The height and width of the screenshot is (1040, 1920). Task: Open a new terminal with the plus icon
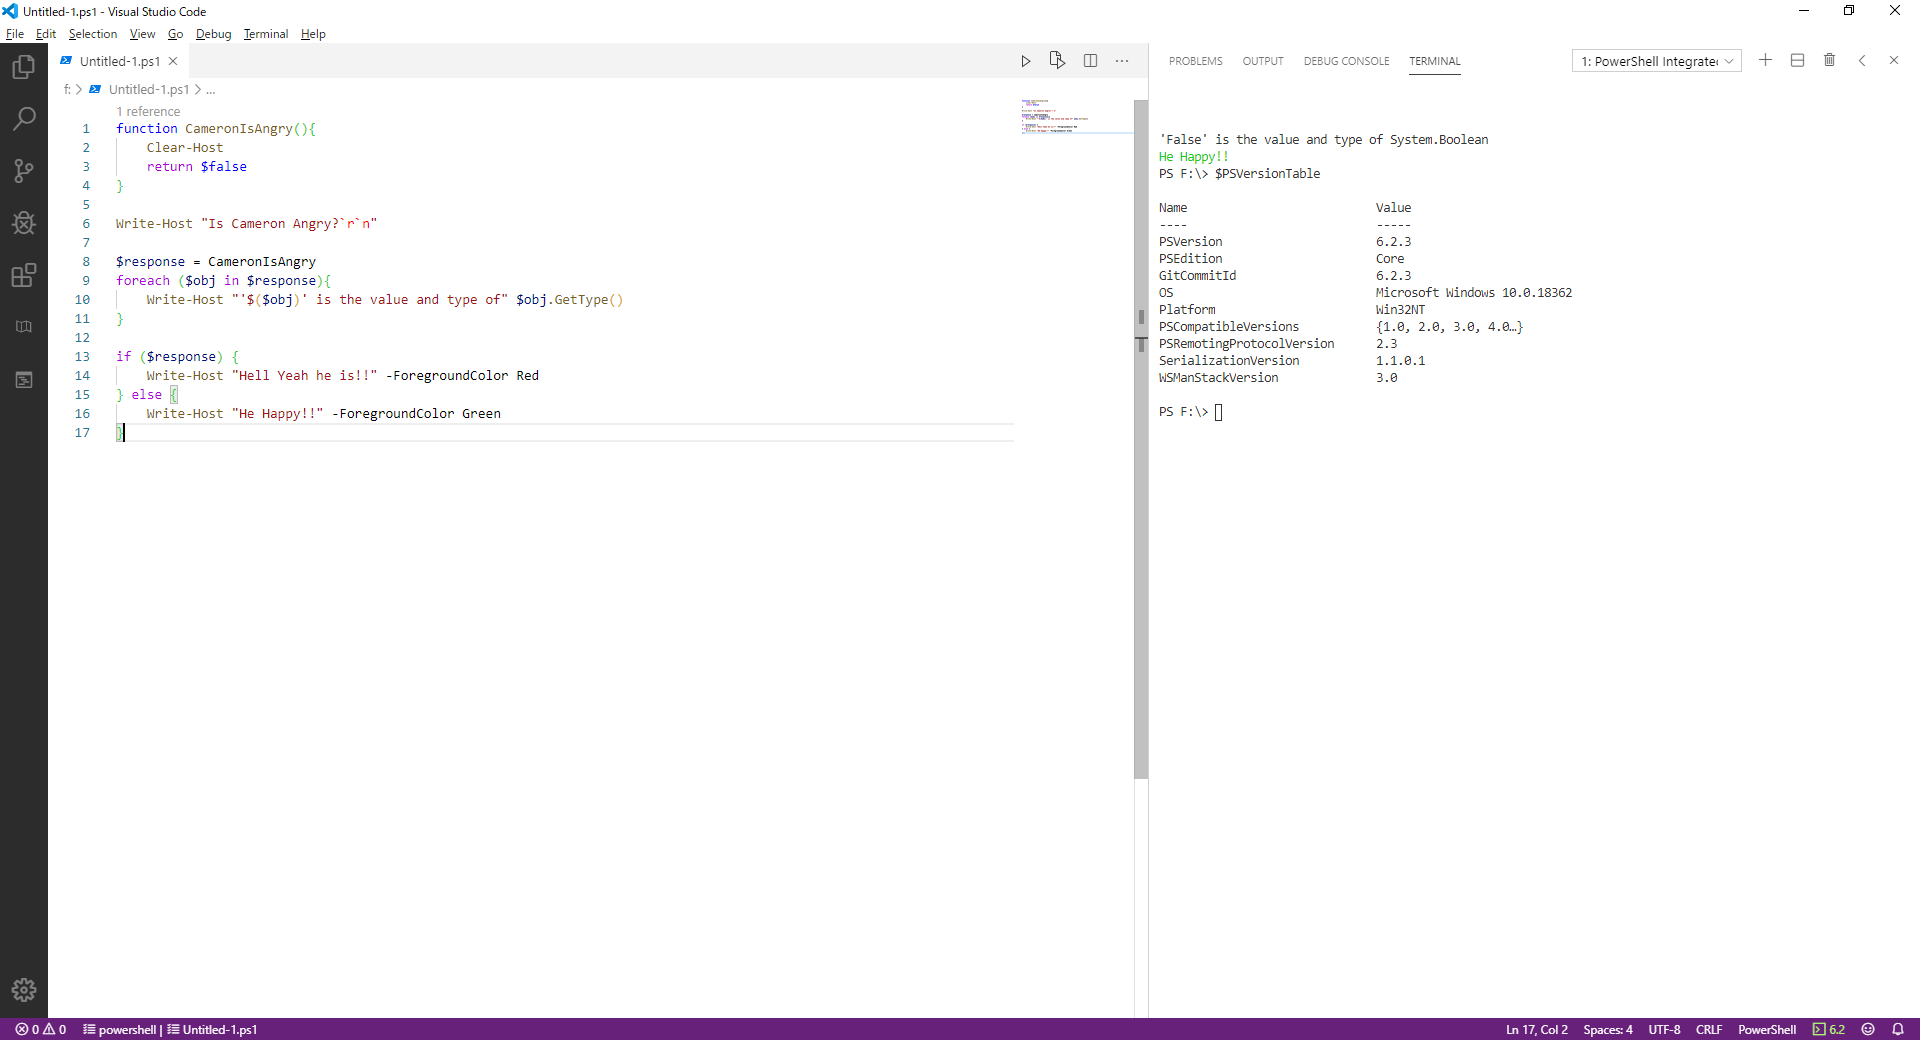pos(1765,60)
